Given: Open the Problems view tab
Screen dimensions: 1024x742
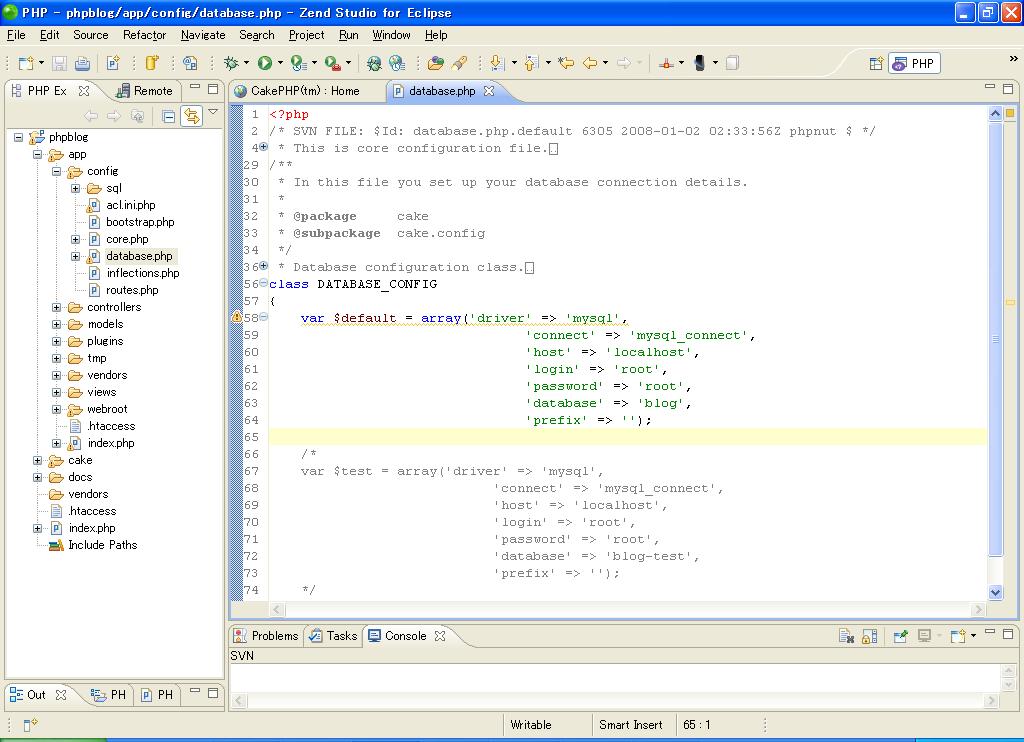Looking at the screenshot, I should click(266, 636).
